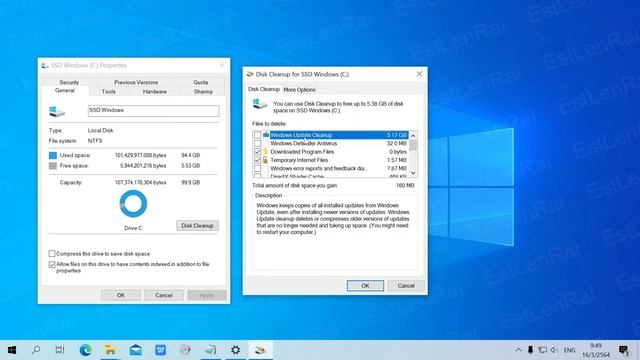
Task: Click OK in the Disk Cleanup dialog
Action: [365, 286]
